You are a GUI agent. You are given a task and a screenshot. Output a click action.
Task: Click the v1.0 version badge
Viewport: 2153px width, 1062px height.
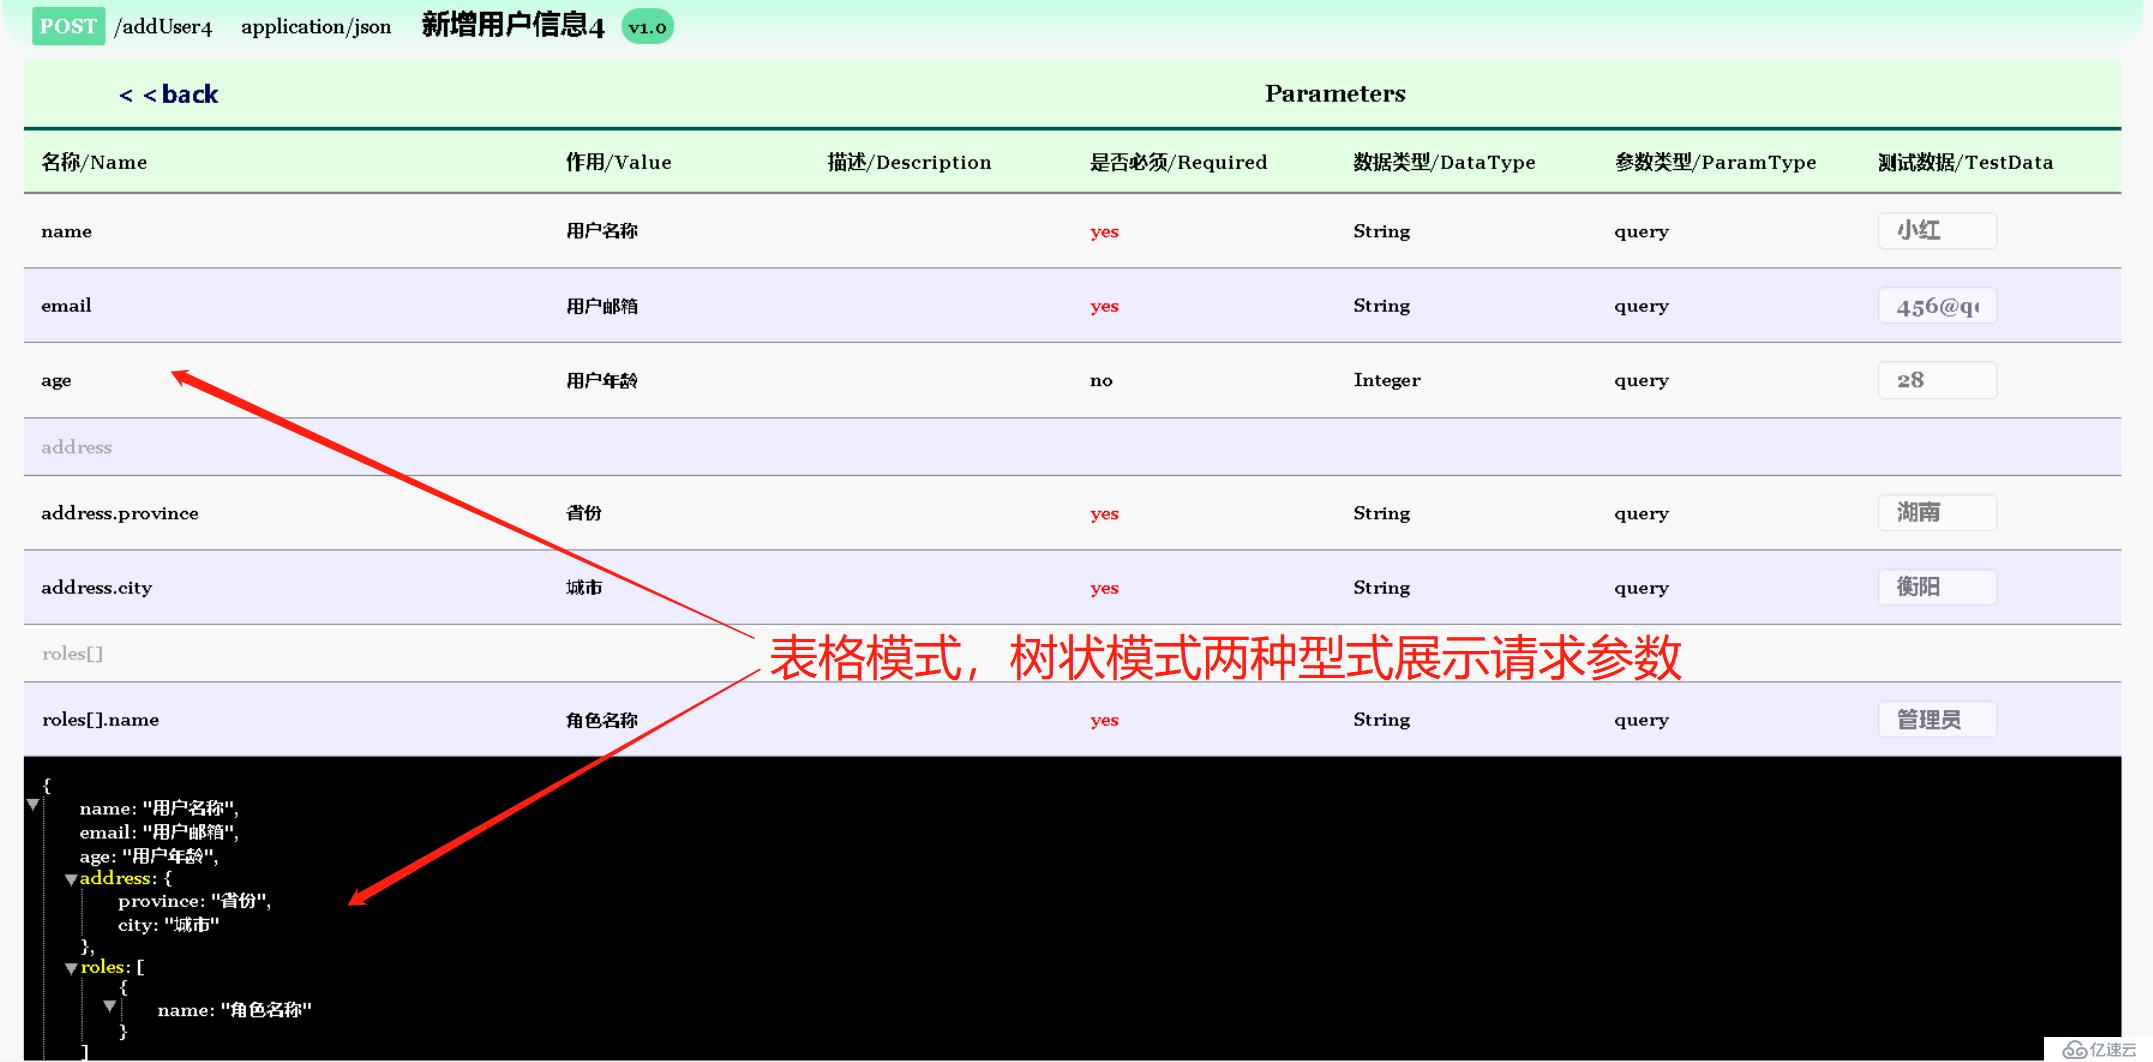click(x=647, y=27)
